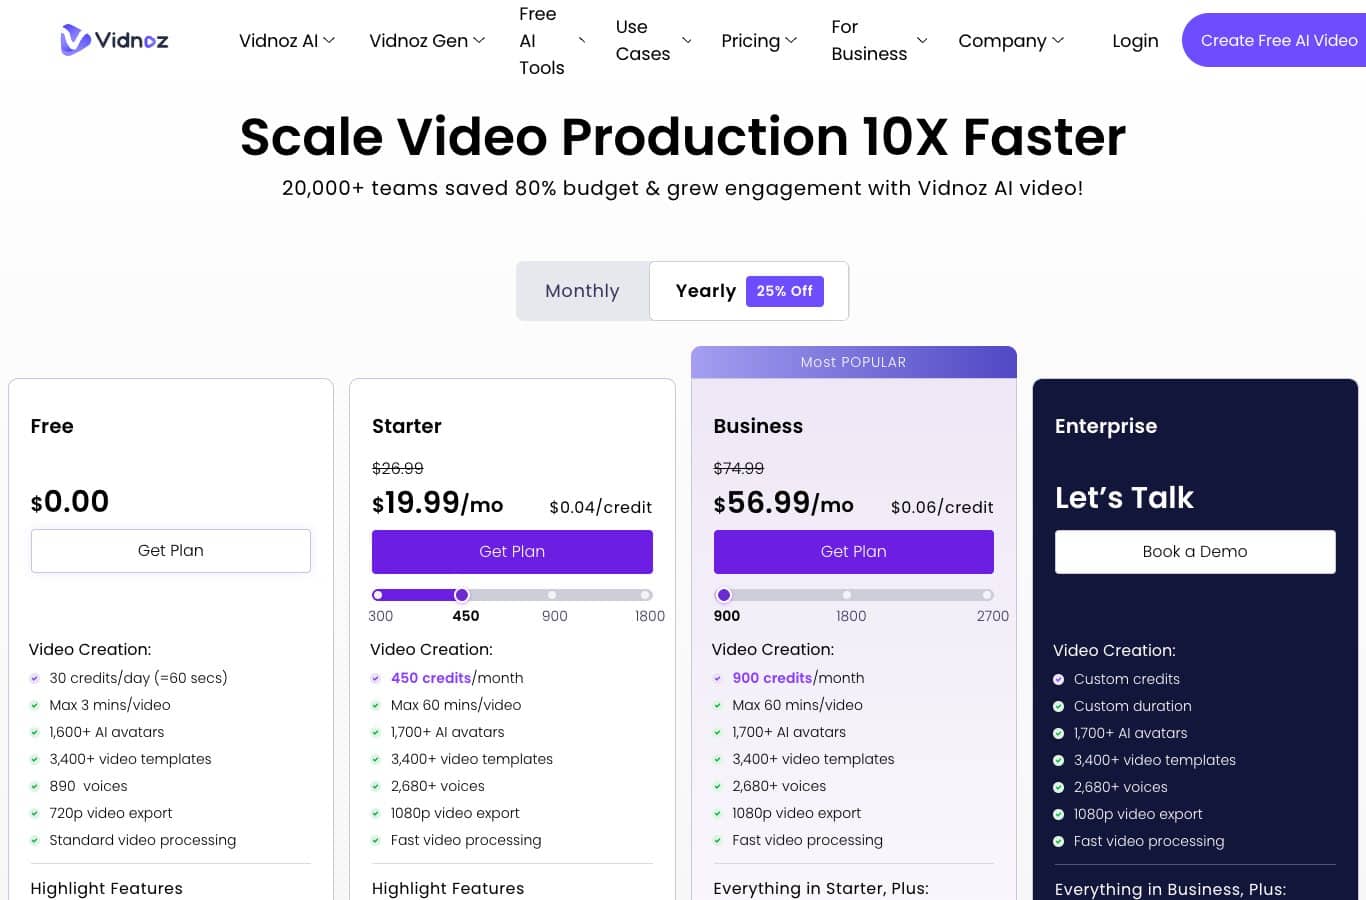Expand the chevron next to For Business

[x=922, y=41]
